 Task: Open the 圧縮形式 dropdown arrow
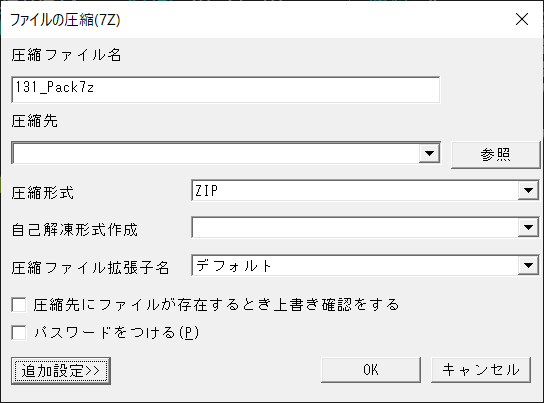[528, 190]
